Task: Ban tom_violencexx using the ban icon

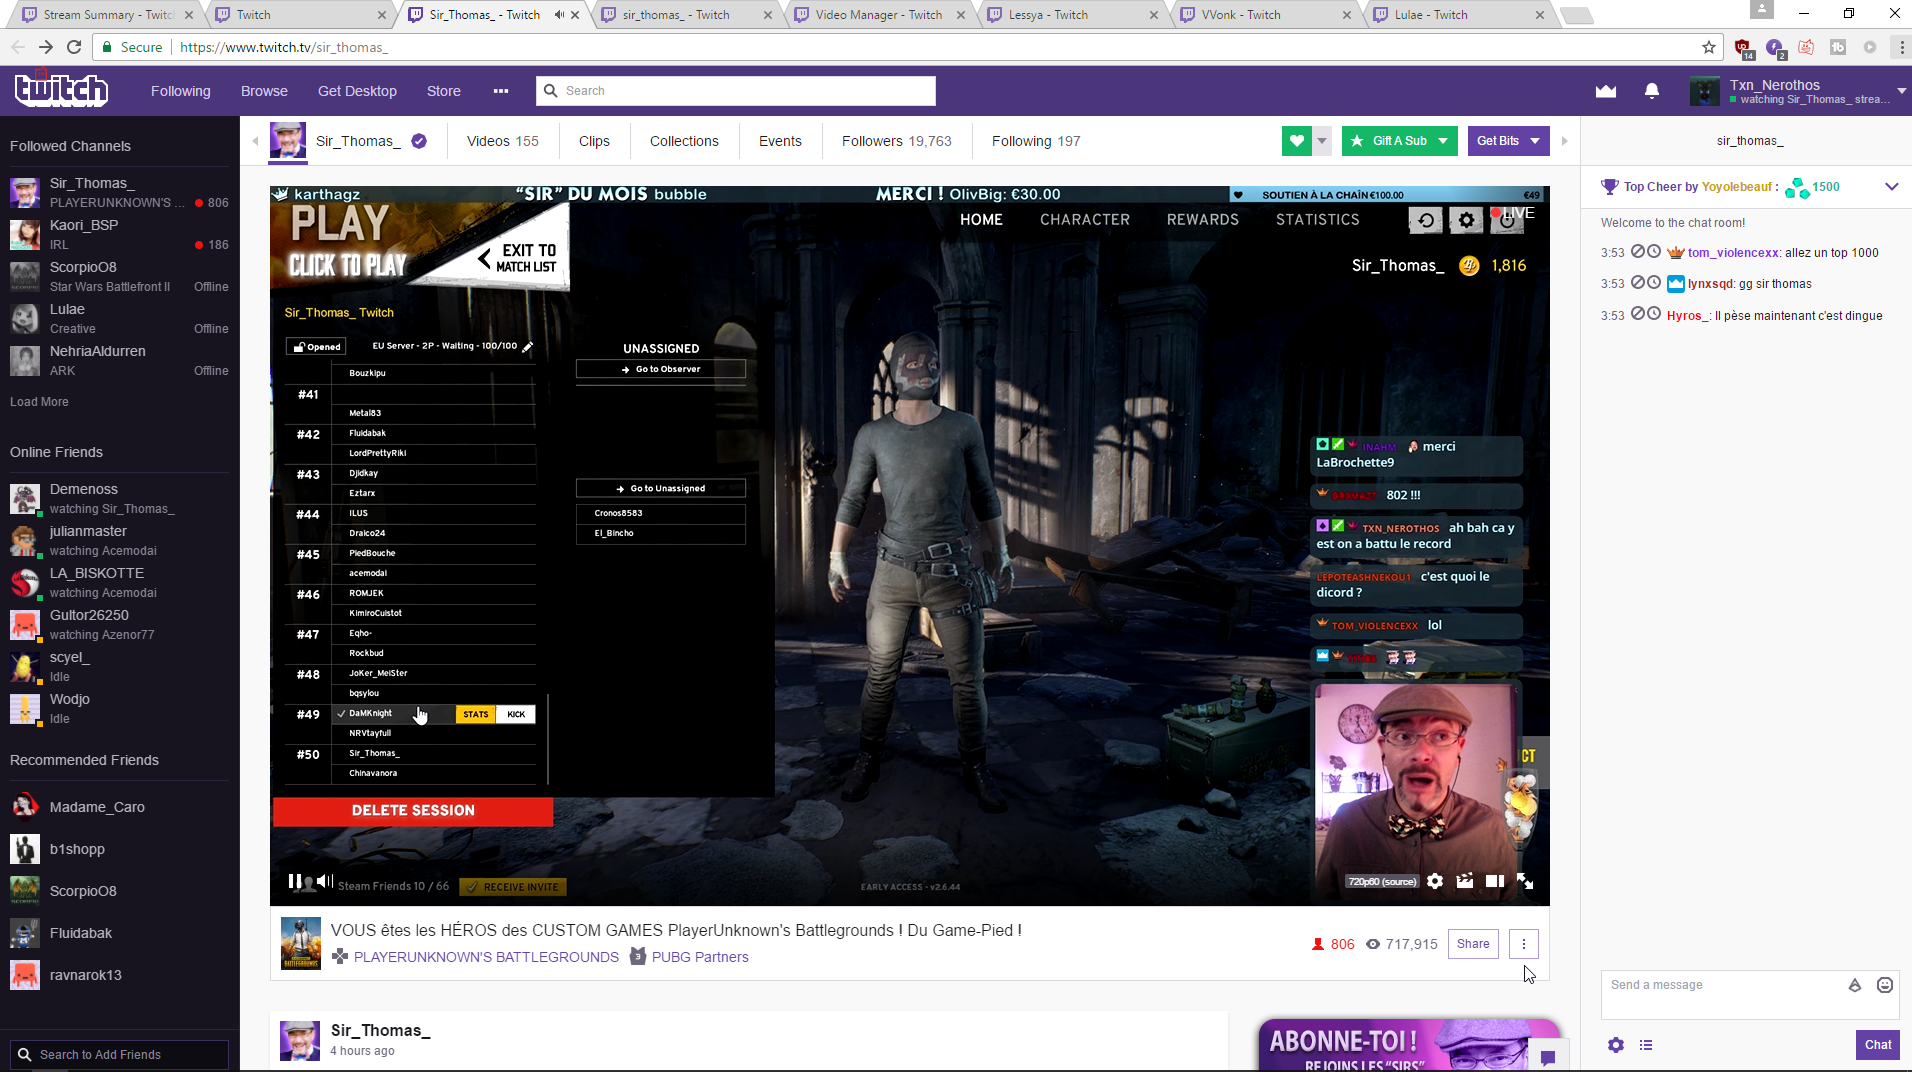Action: [1638, 252]
